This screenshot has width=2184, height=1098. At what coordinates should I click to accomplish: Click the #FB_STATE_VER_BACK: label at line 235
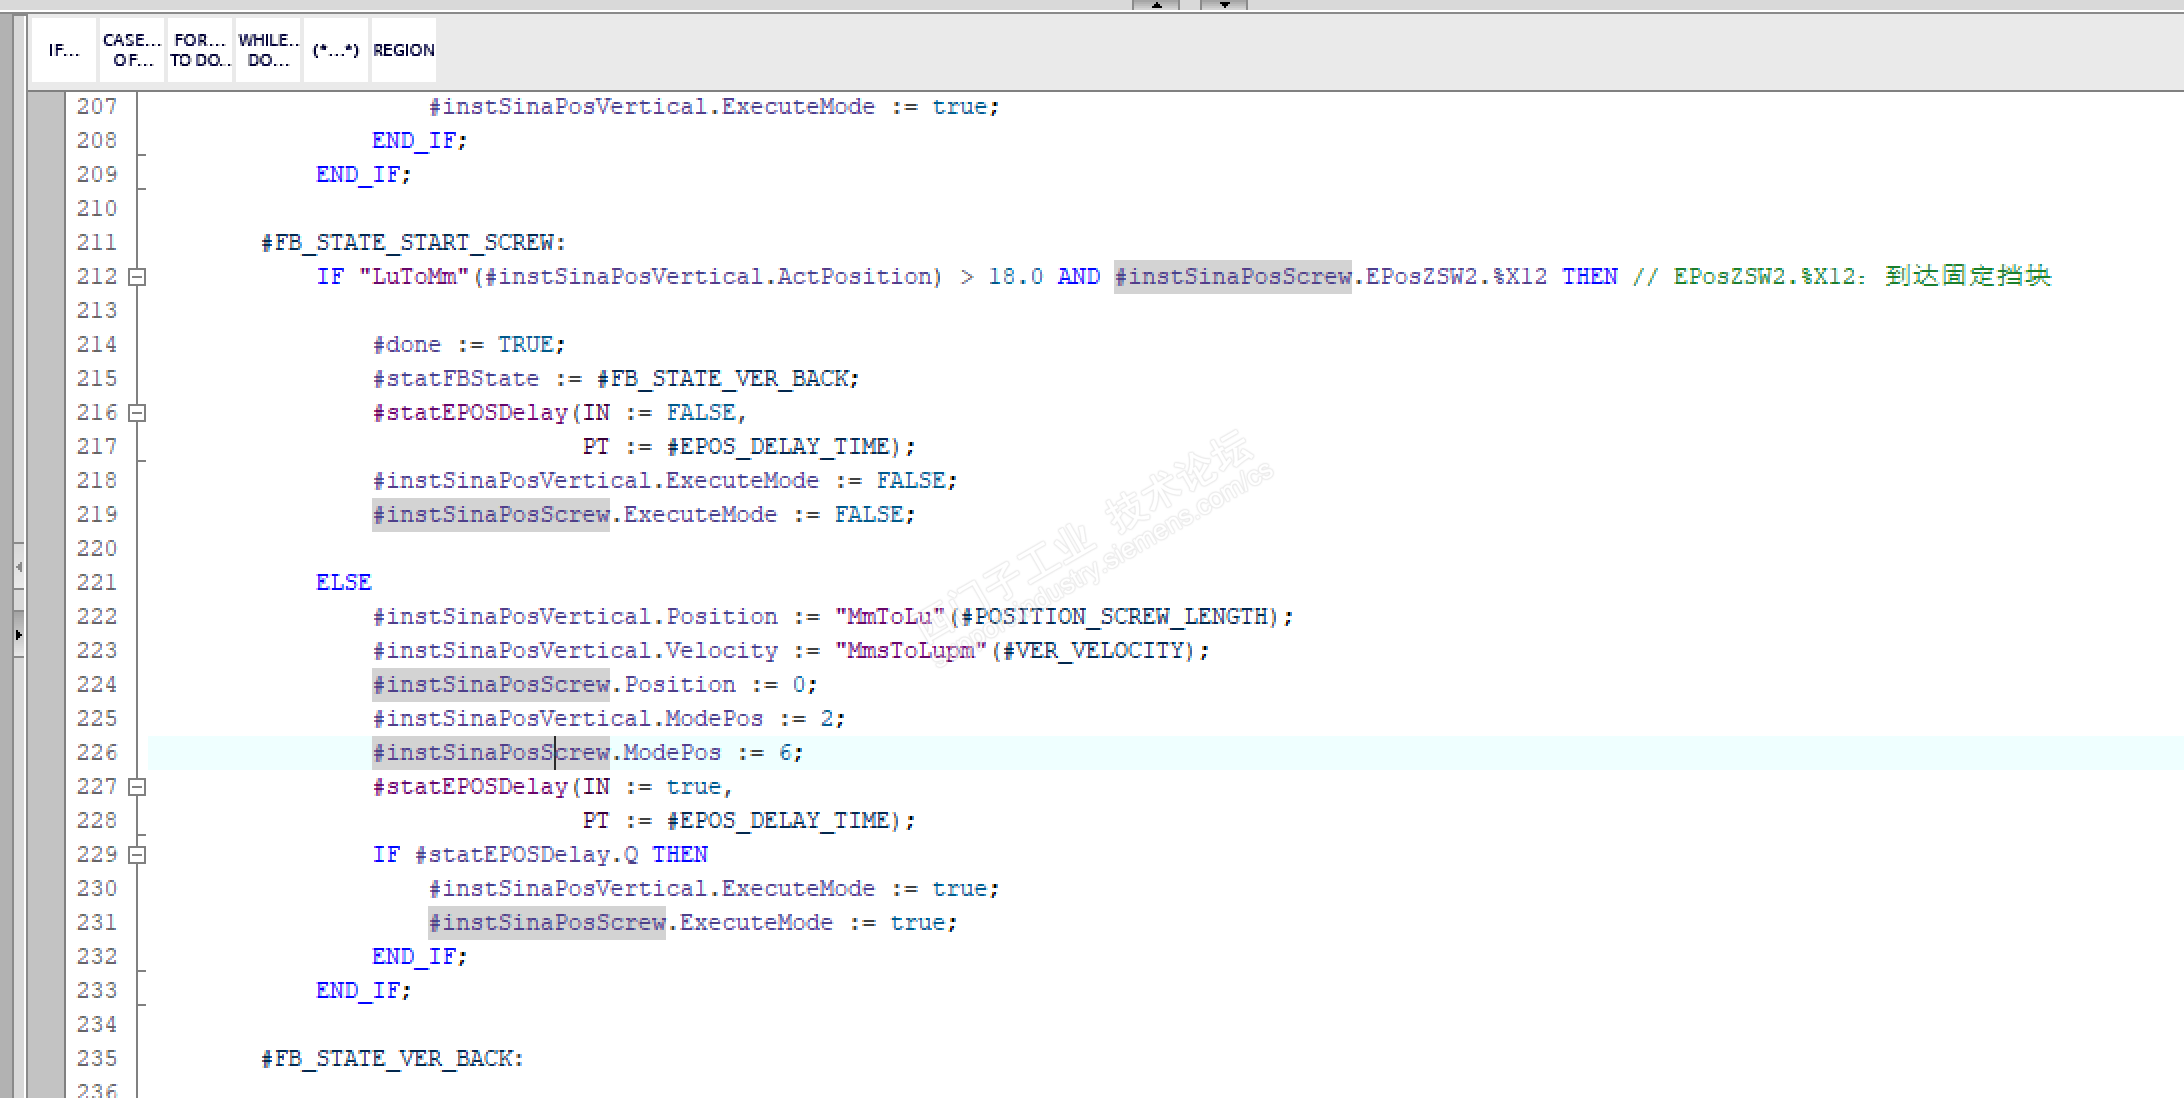pyautogui.click(x=392, y=1059)
